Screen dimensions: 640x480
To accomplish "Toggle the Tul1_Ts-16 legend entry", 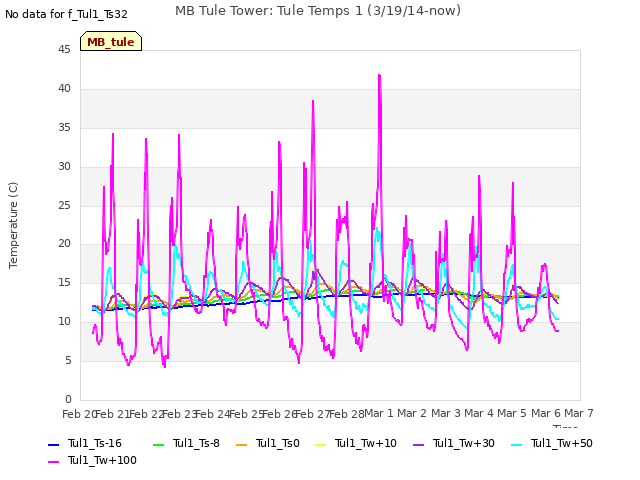I will point(85,443).
